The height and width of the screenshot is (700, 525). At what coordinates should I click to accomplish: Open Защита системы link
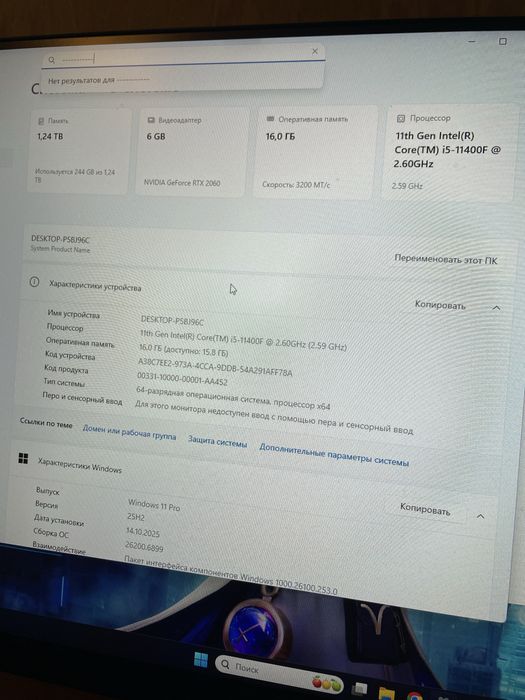(217, 442)
